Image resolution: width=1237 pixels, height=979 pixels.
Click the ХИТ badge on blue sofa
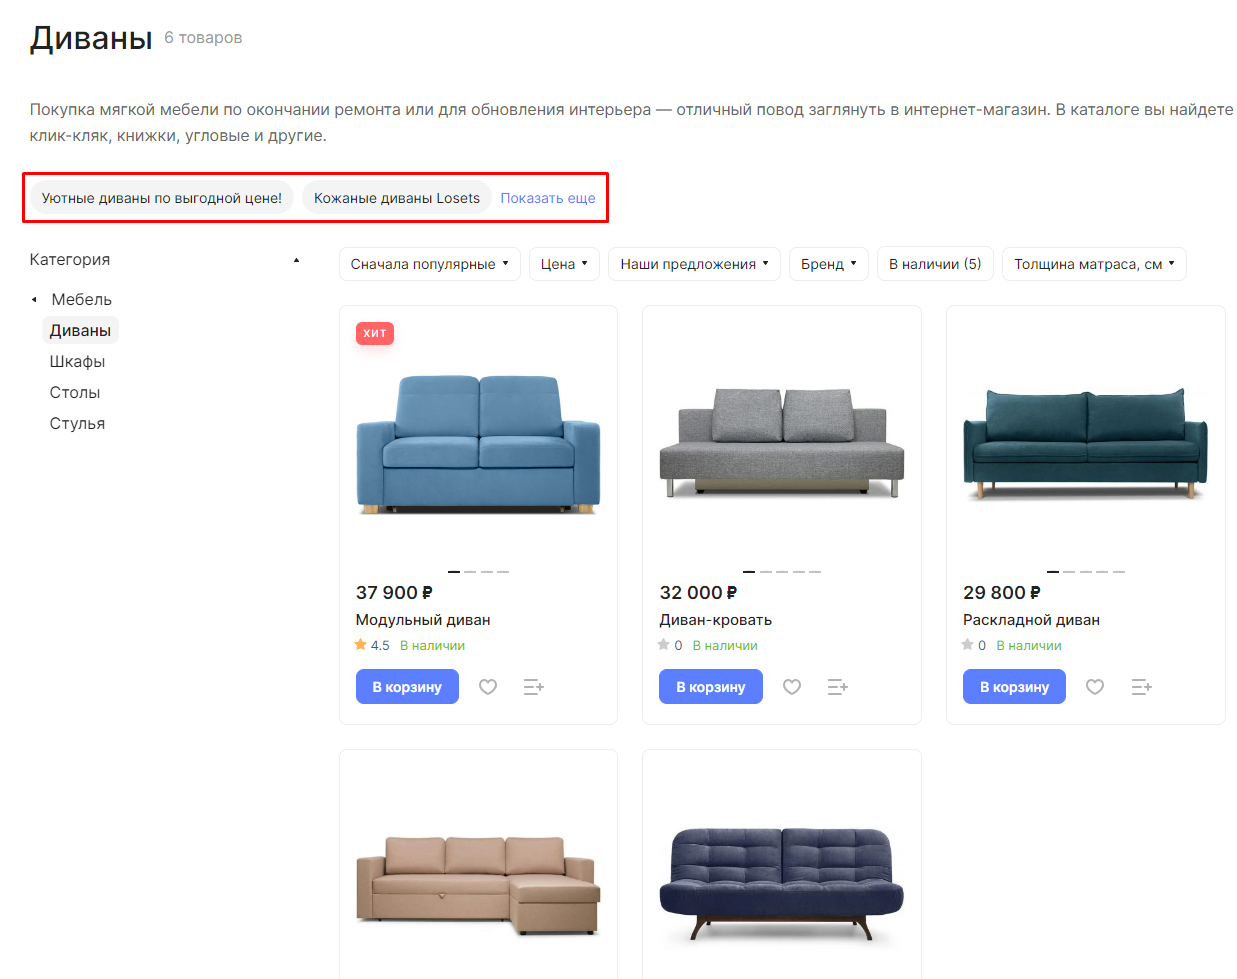point(375,333)
